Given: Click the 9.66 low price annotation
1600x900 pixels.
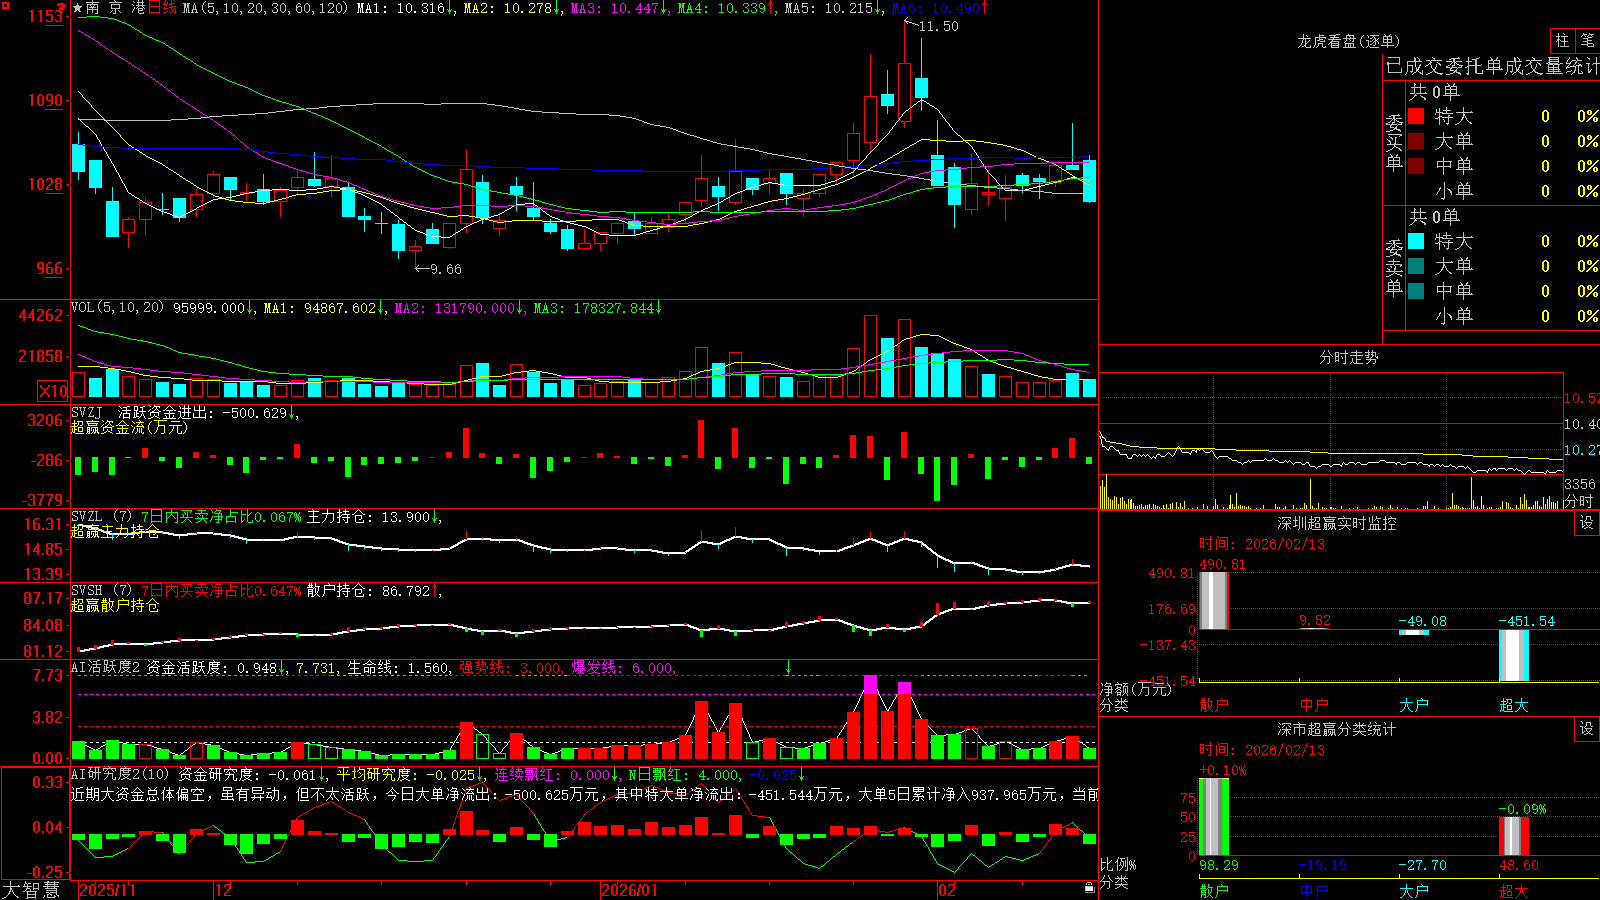Looking at the screenshot, I should coord(445,269).
